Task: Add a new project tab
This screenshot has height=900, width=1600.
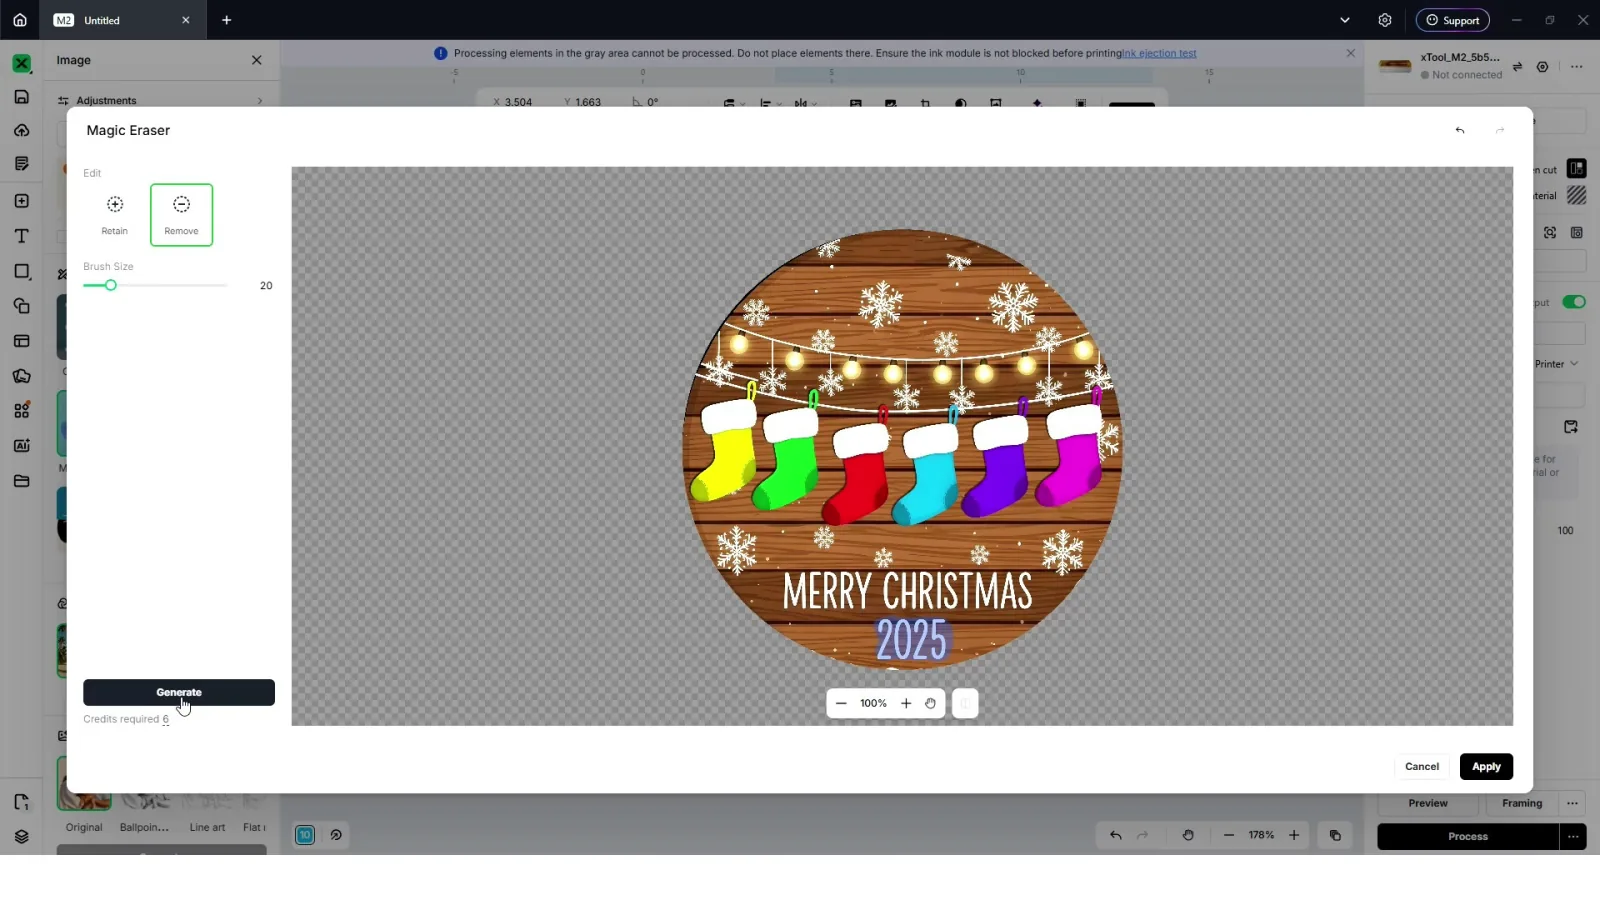Action: (x=227, y=20)
